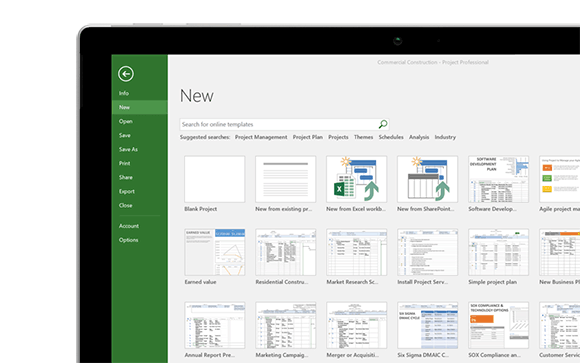Open New Business Plan template
The height and width of the screenshot is (363, 580).
point(559,252)
